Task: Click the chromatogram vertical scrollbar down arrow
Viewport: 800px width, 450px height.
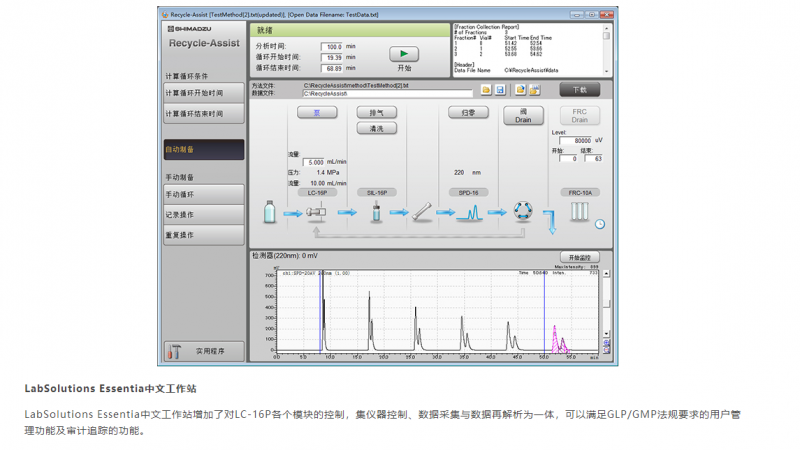Action: click(x=606, y=334)
